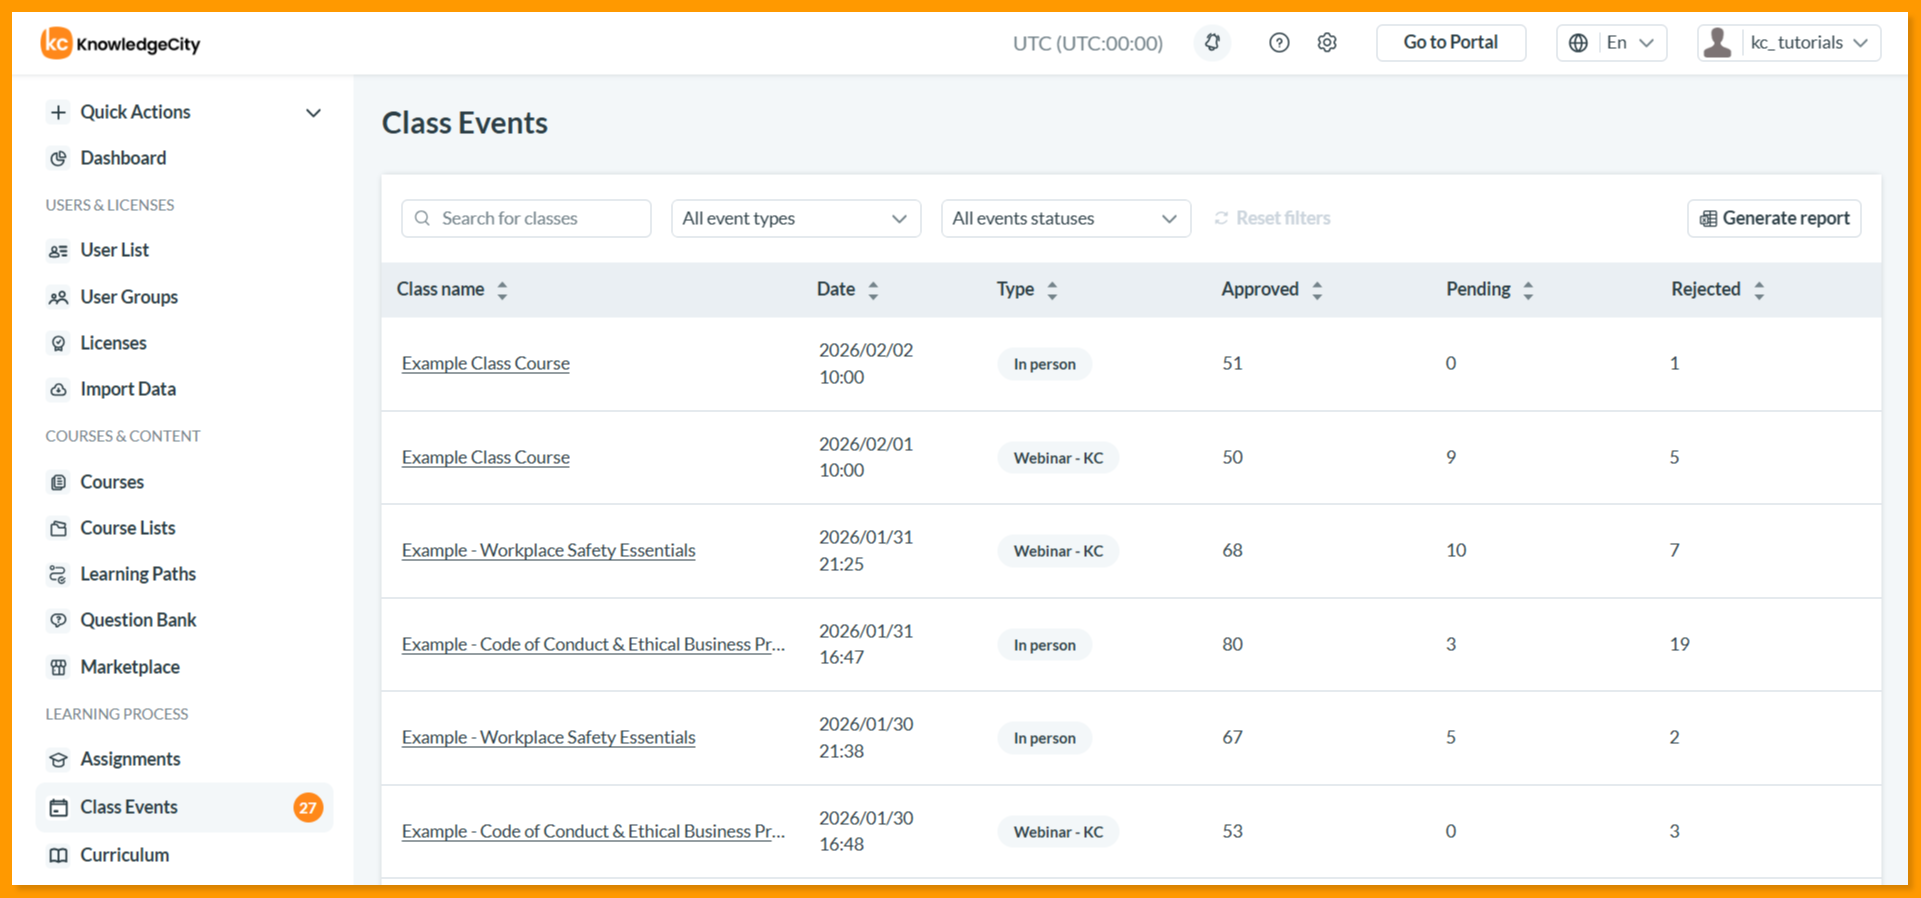Click the globe language icon
Image resolution: width=1921 pixels, height=898 pixels.
[1578, 43]
